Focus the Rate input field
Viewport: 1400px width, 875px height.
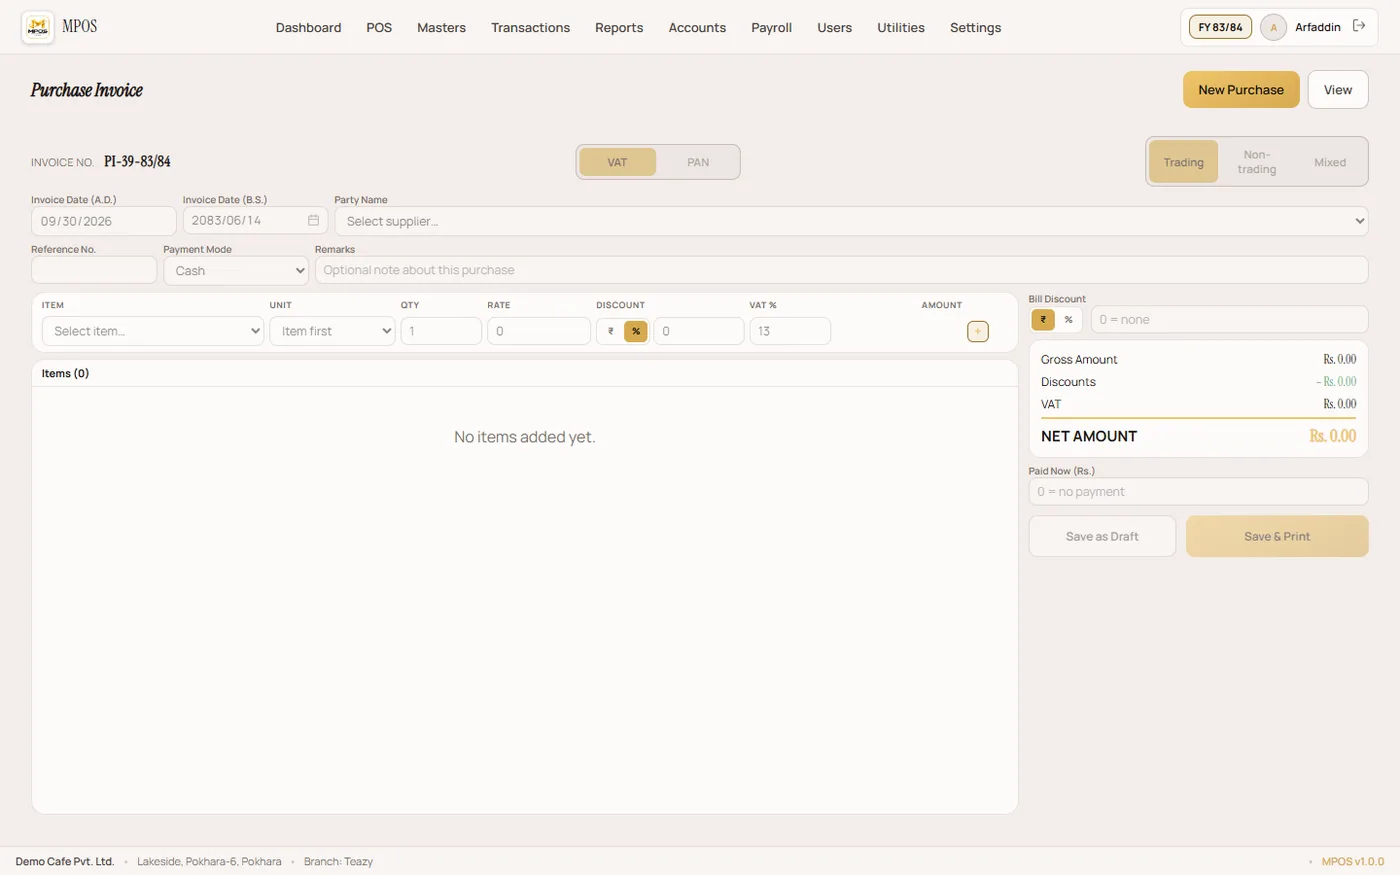click(x=539, y=331)
